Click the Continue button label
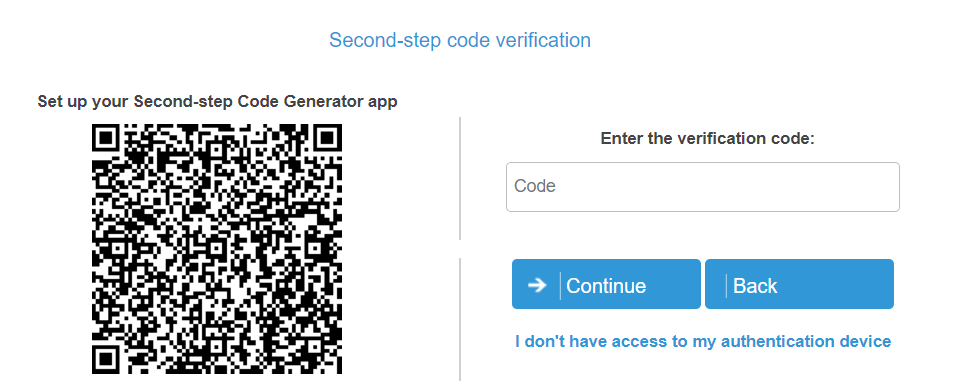955x389 pixels. [606, 286]
